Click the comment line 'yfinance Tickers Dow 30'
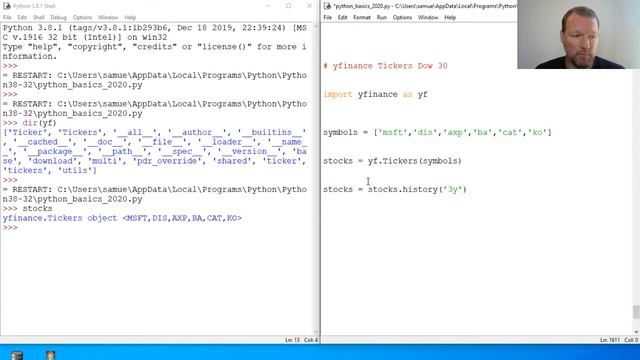This screenshot has height=360, width=640. click(x=385, y=66)
